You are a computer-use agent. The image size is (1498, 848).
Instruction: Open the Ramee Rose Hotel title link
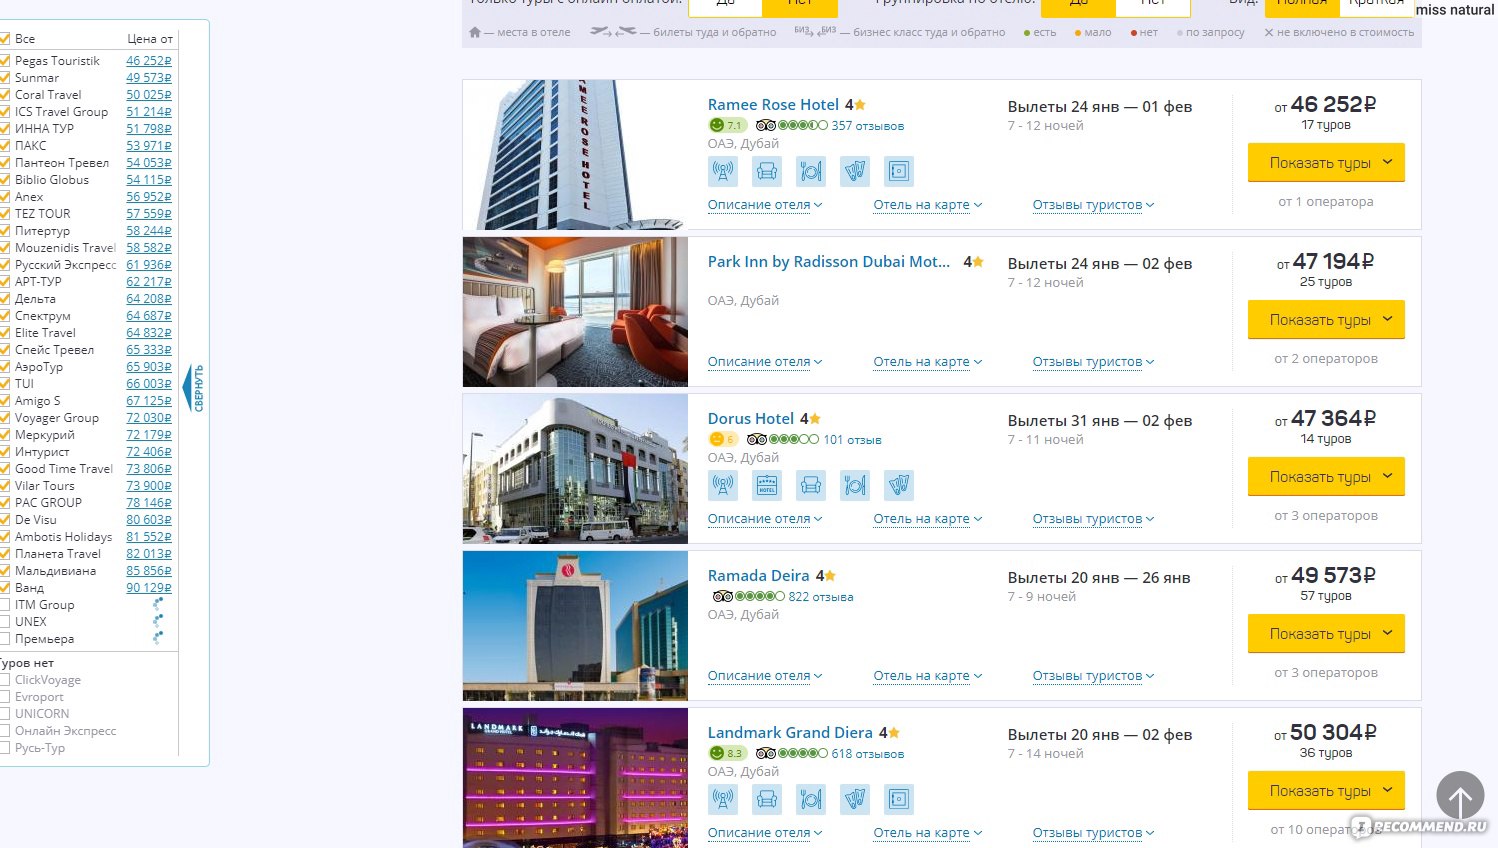(x=773, y=104)
